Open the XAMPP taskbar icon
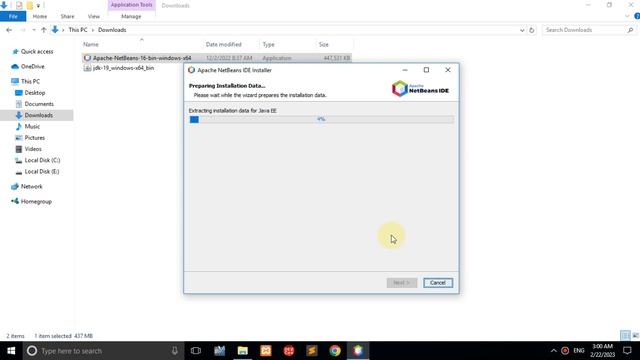640x360 pixels. 266,351
